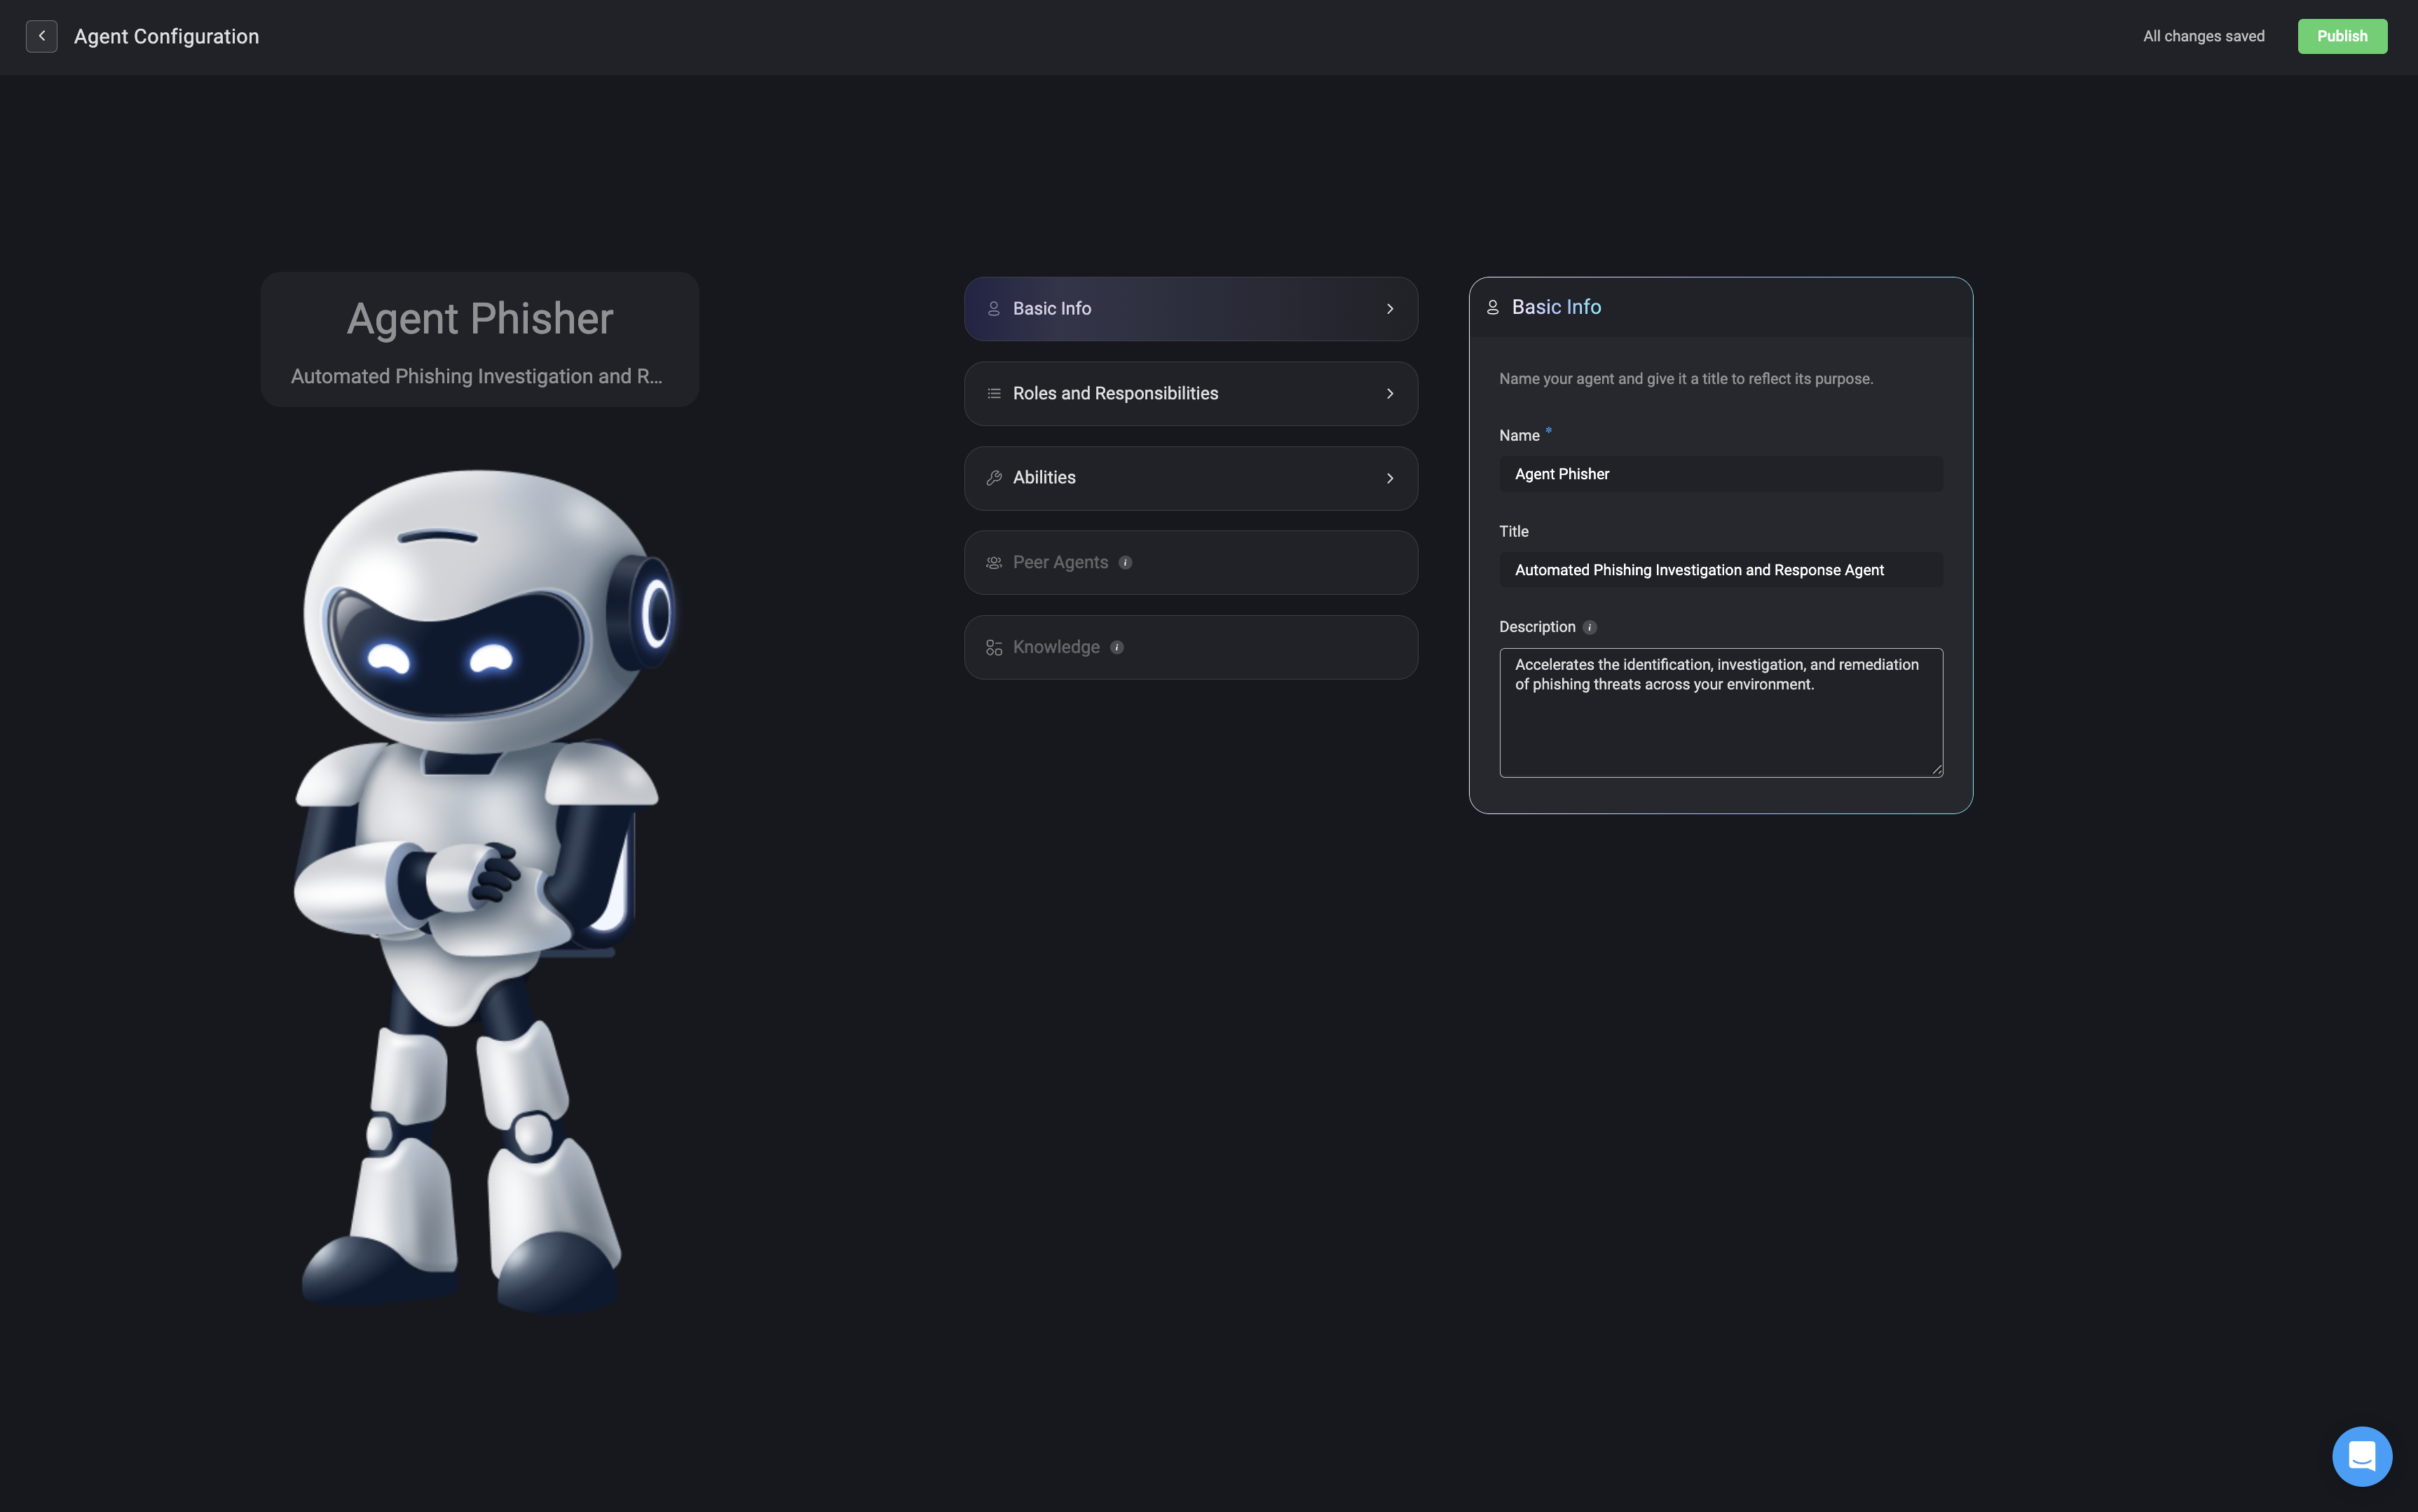Open the Abilities section
Image resolution: width=2418 pixels, height=1512 pixels.
[x=1190, y=478]
